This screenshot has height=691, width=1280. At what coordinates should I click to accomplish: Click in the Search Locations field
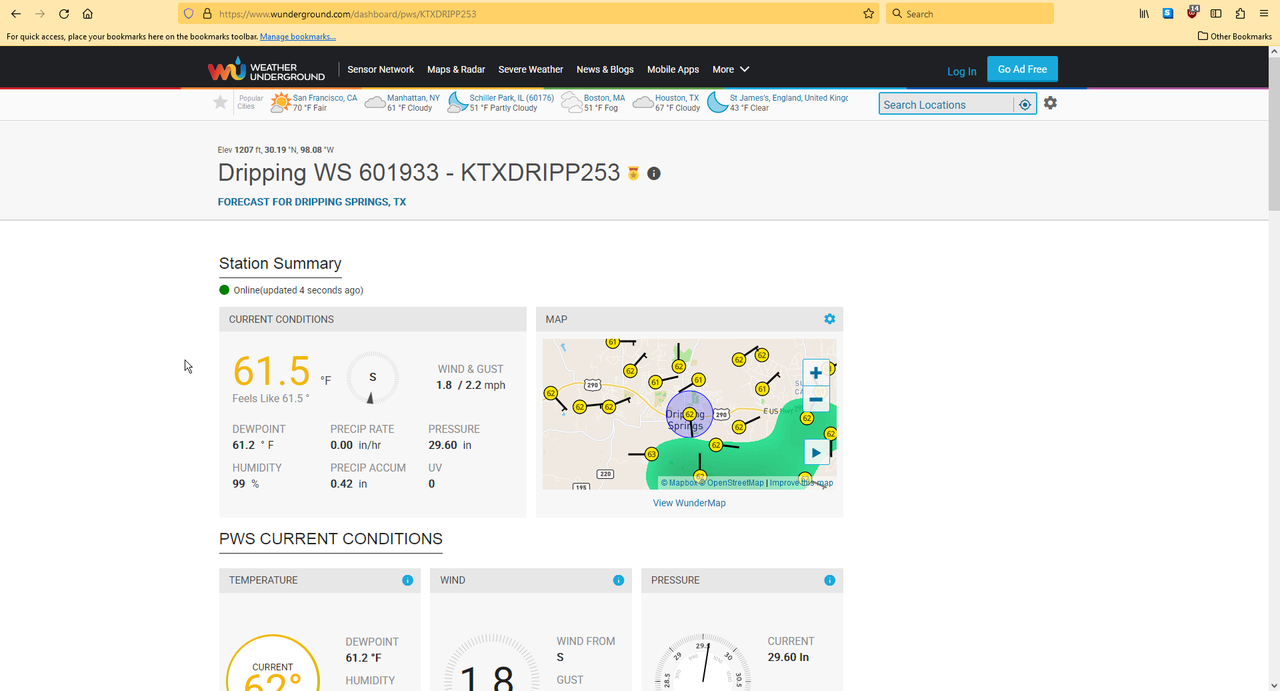click(x=946, y=104)
